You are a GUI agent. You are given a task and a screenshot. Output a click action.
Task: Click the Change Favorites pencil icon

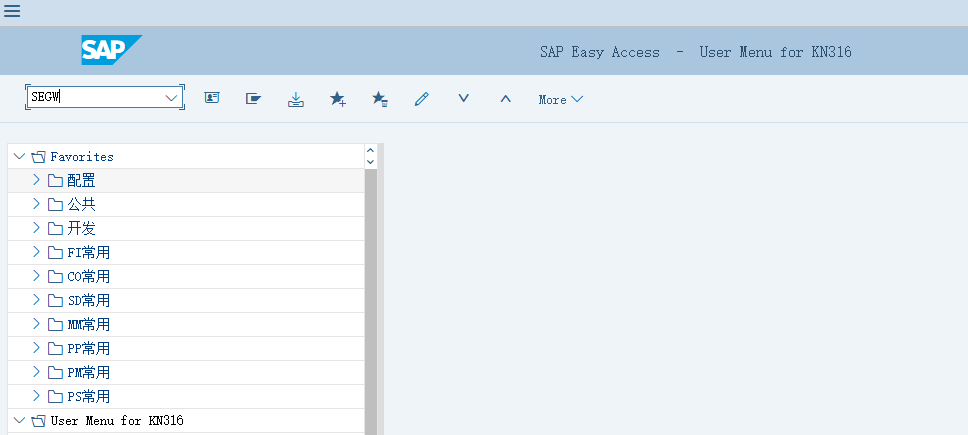coord(422,99)
